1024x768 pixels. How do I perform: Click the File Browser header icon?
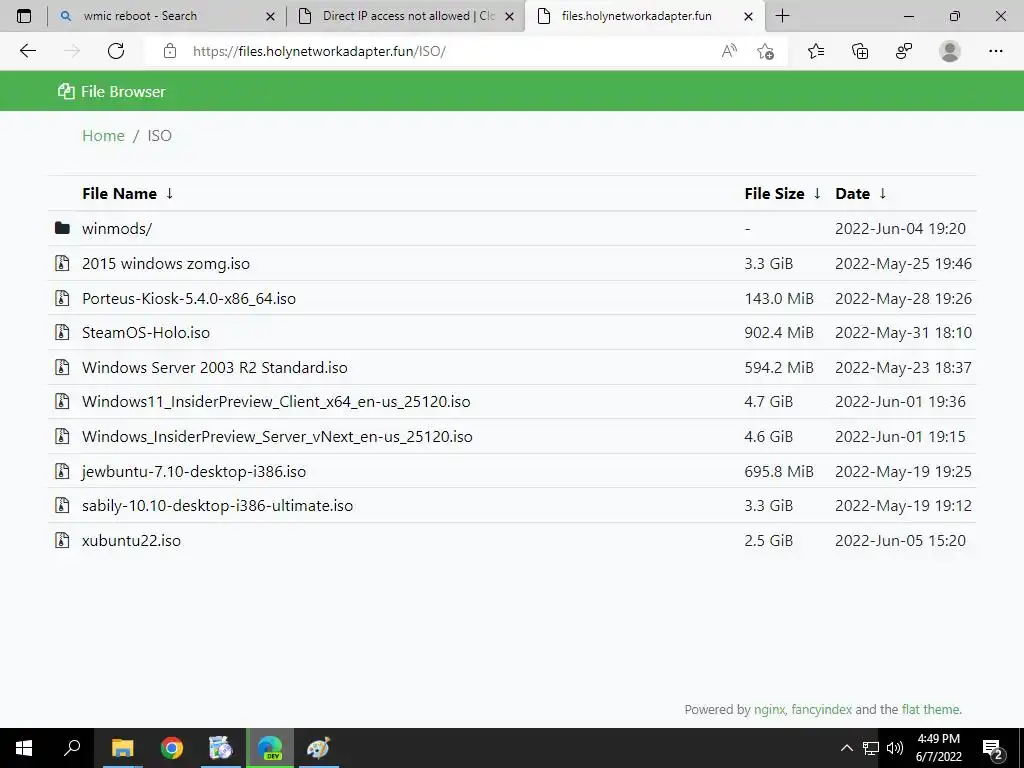[x=66, y=91]
